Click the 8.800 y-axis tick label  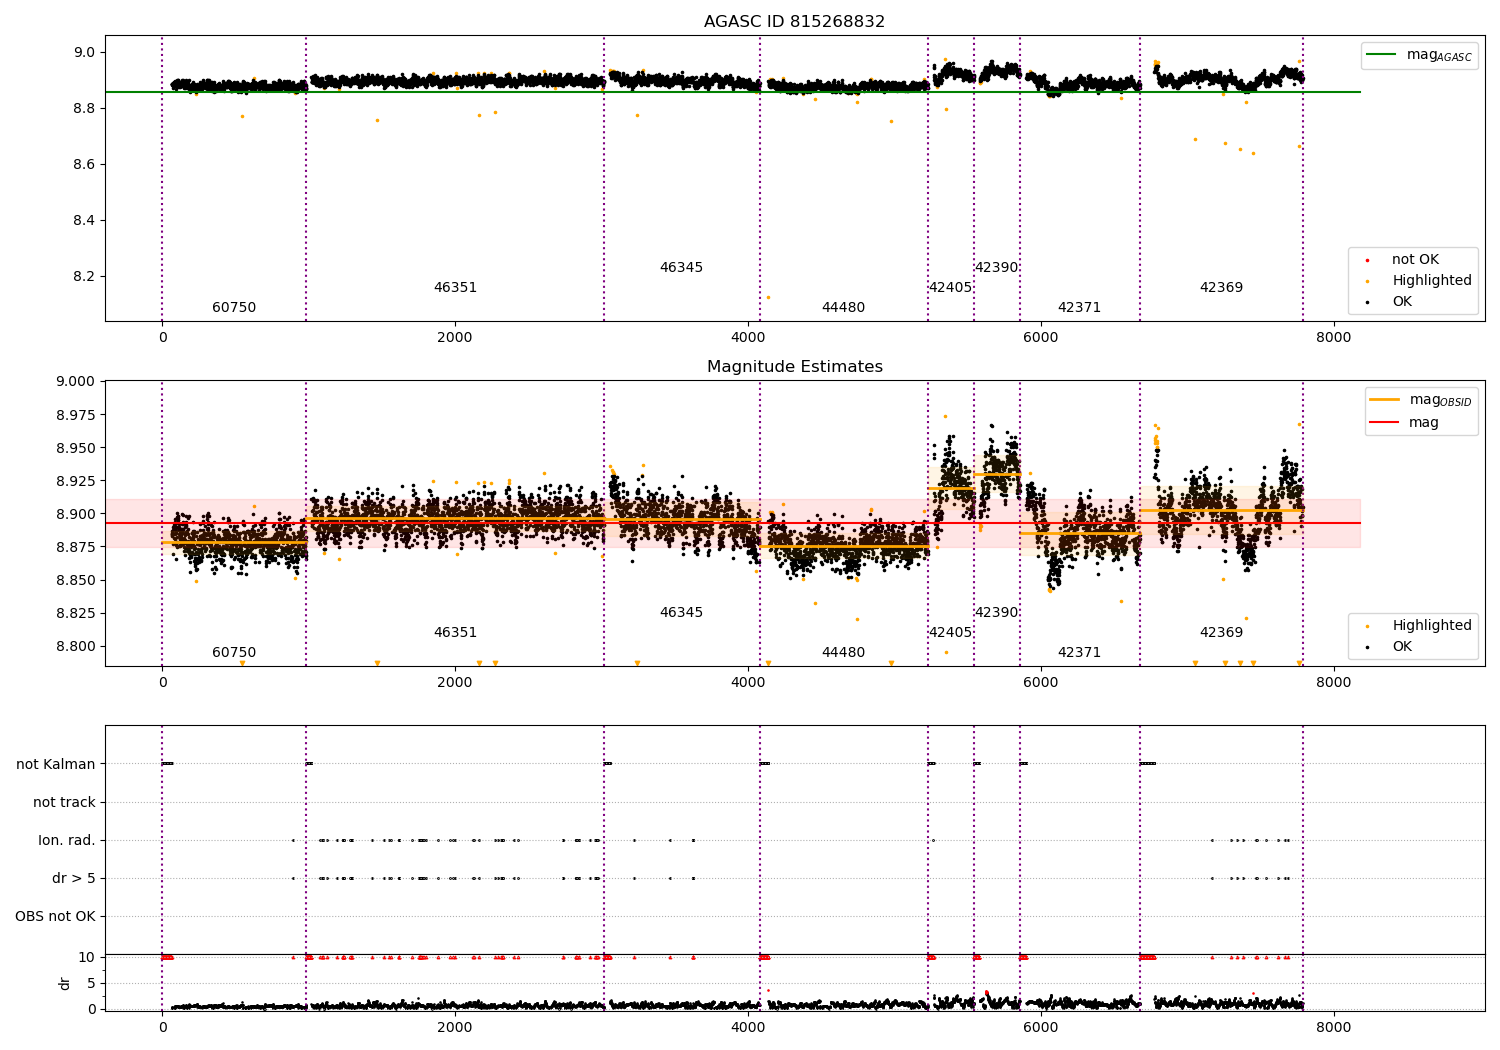76,646
